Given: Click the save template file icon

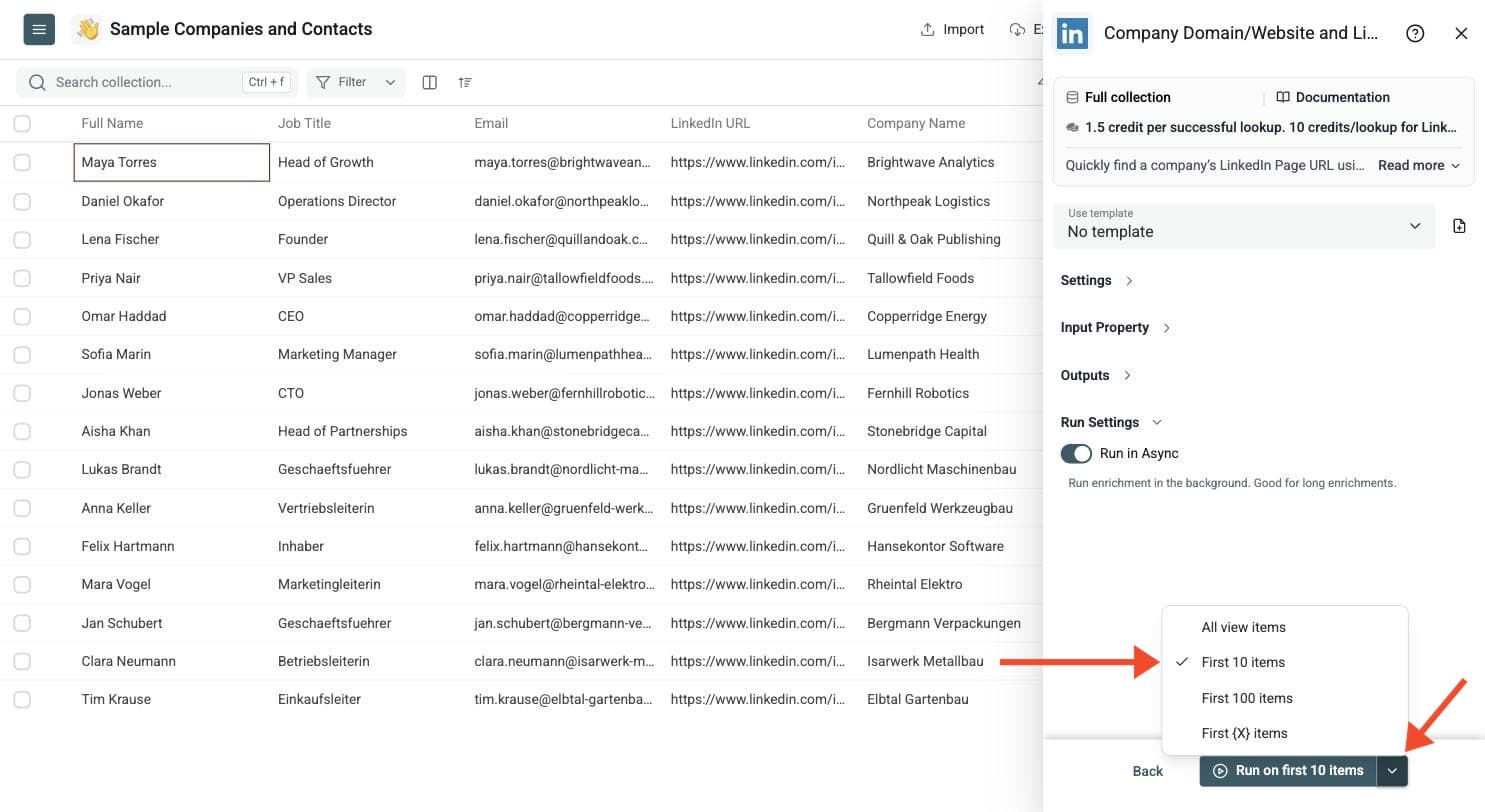Looking at the screenshot, I should (1459, 226).
